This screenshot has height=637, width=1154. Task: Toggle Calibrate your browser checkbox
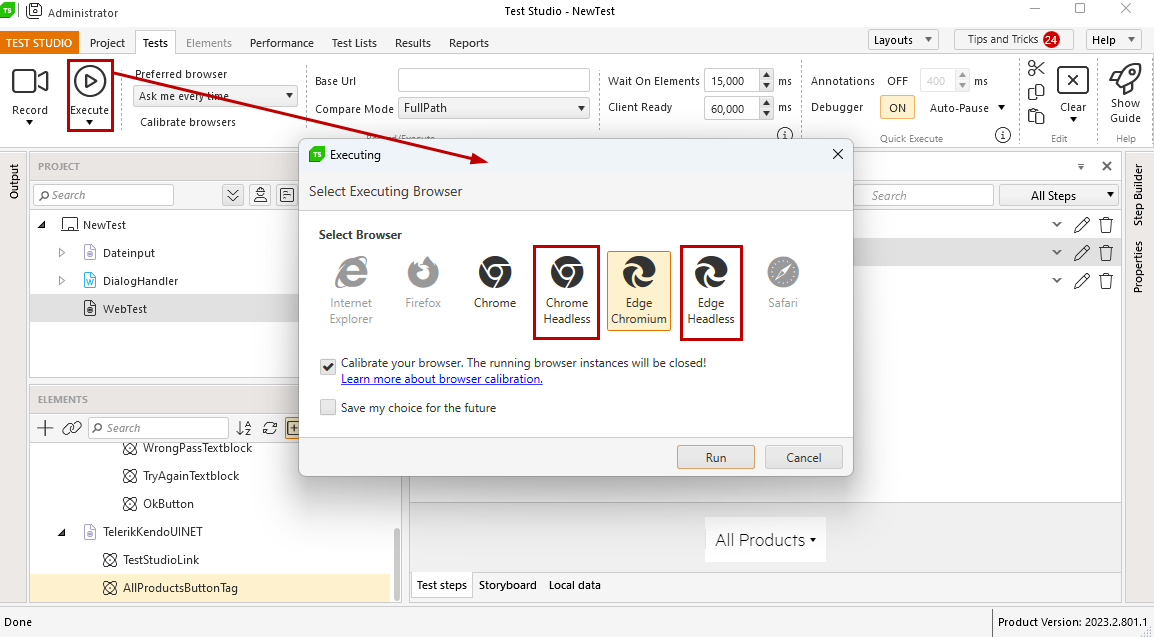coord(328,366)
